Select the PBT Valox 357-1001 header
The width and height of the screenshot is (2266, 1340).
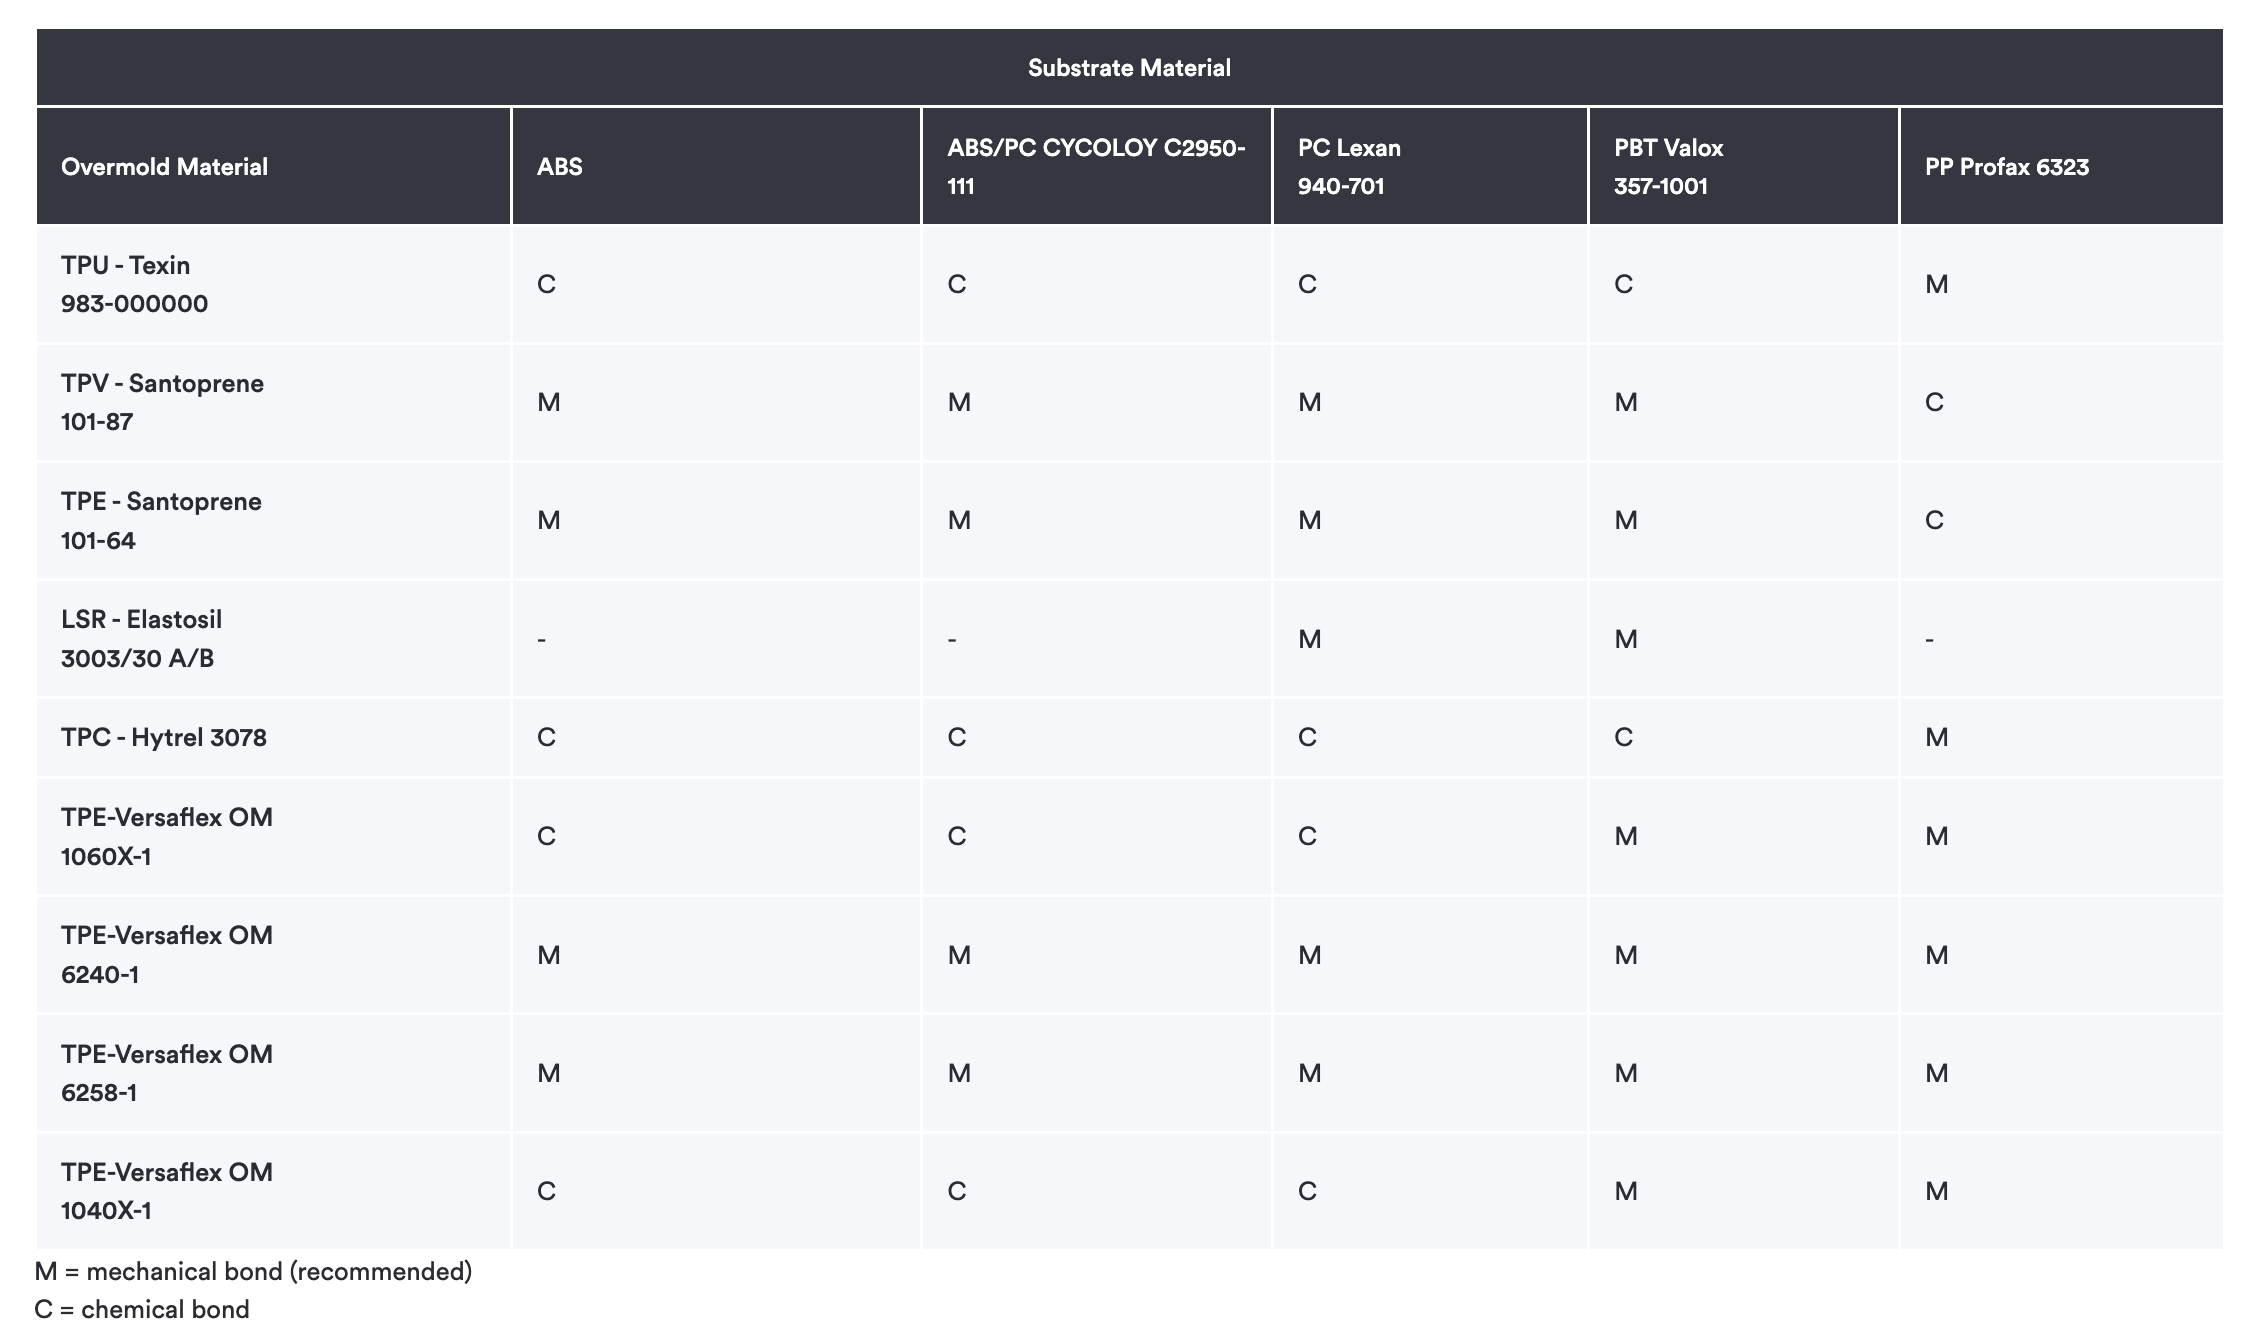(x=1668, y=166)
